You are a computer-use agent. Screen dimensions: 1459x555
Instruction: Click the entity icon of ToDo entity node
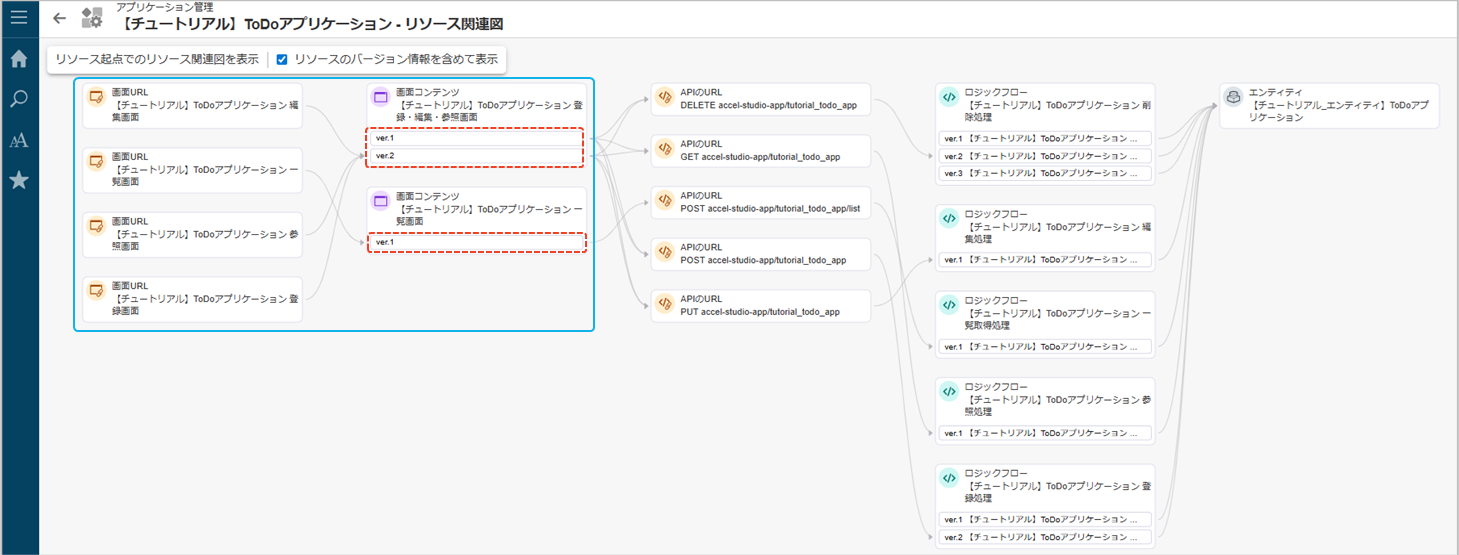coord(1234,97)
